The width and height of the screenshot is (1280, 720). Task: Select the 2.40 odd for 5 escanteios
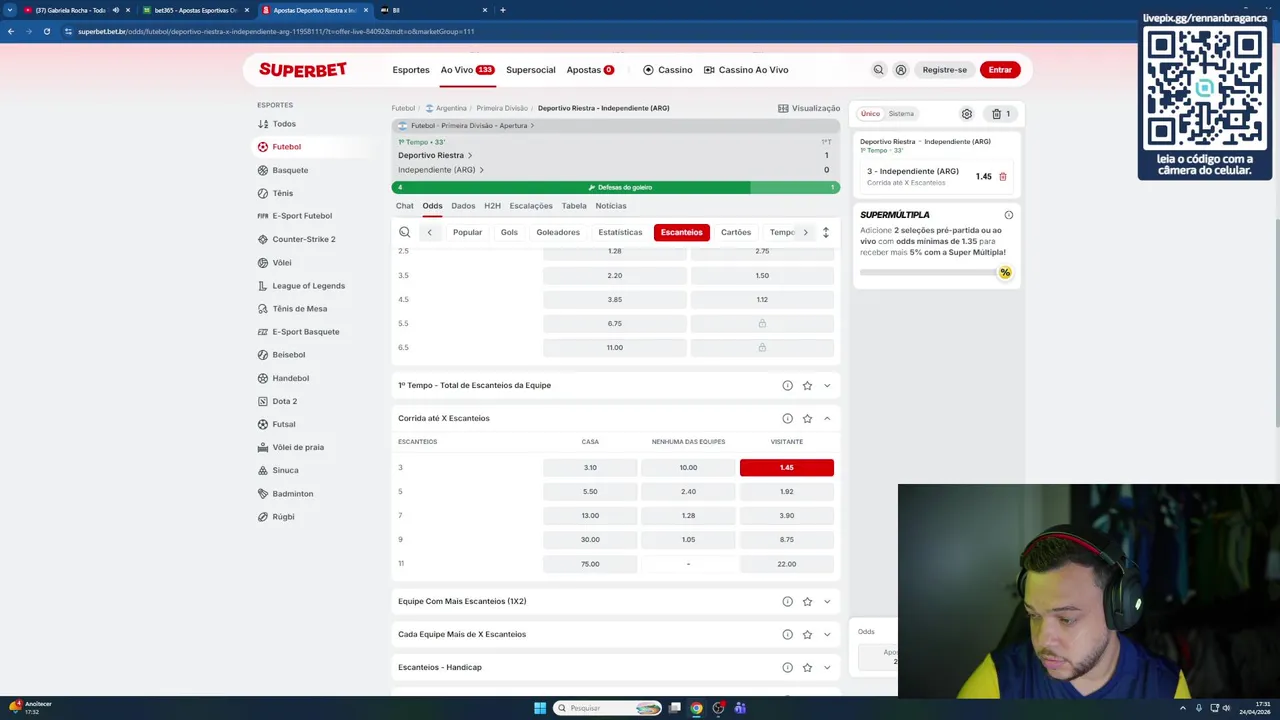pos(688,492)
